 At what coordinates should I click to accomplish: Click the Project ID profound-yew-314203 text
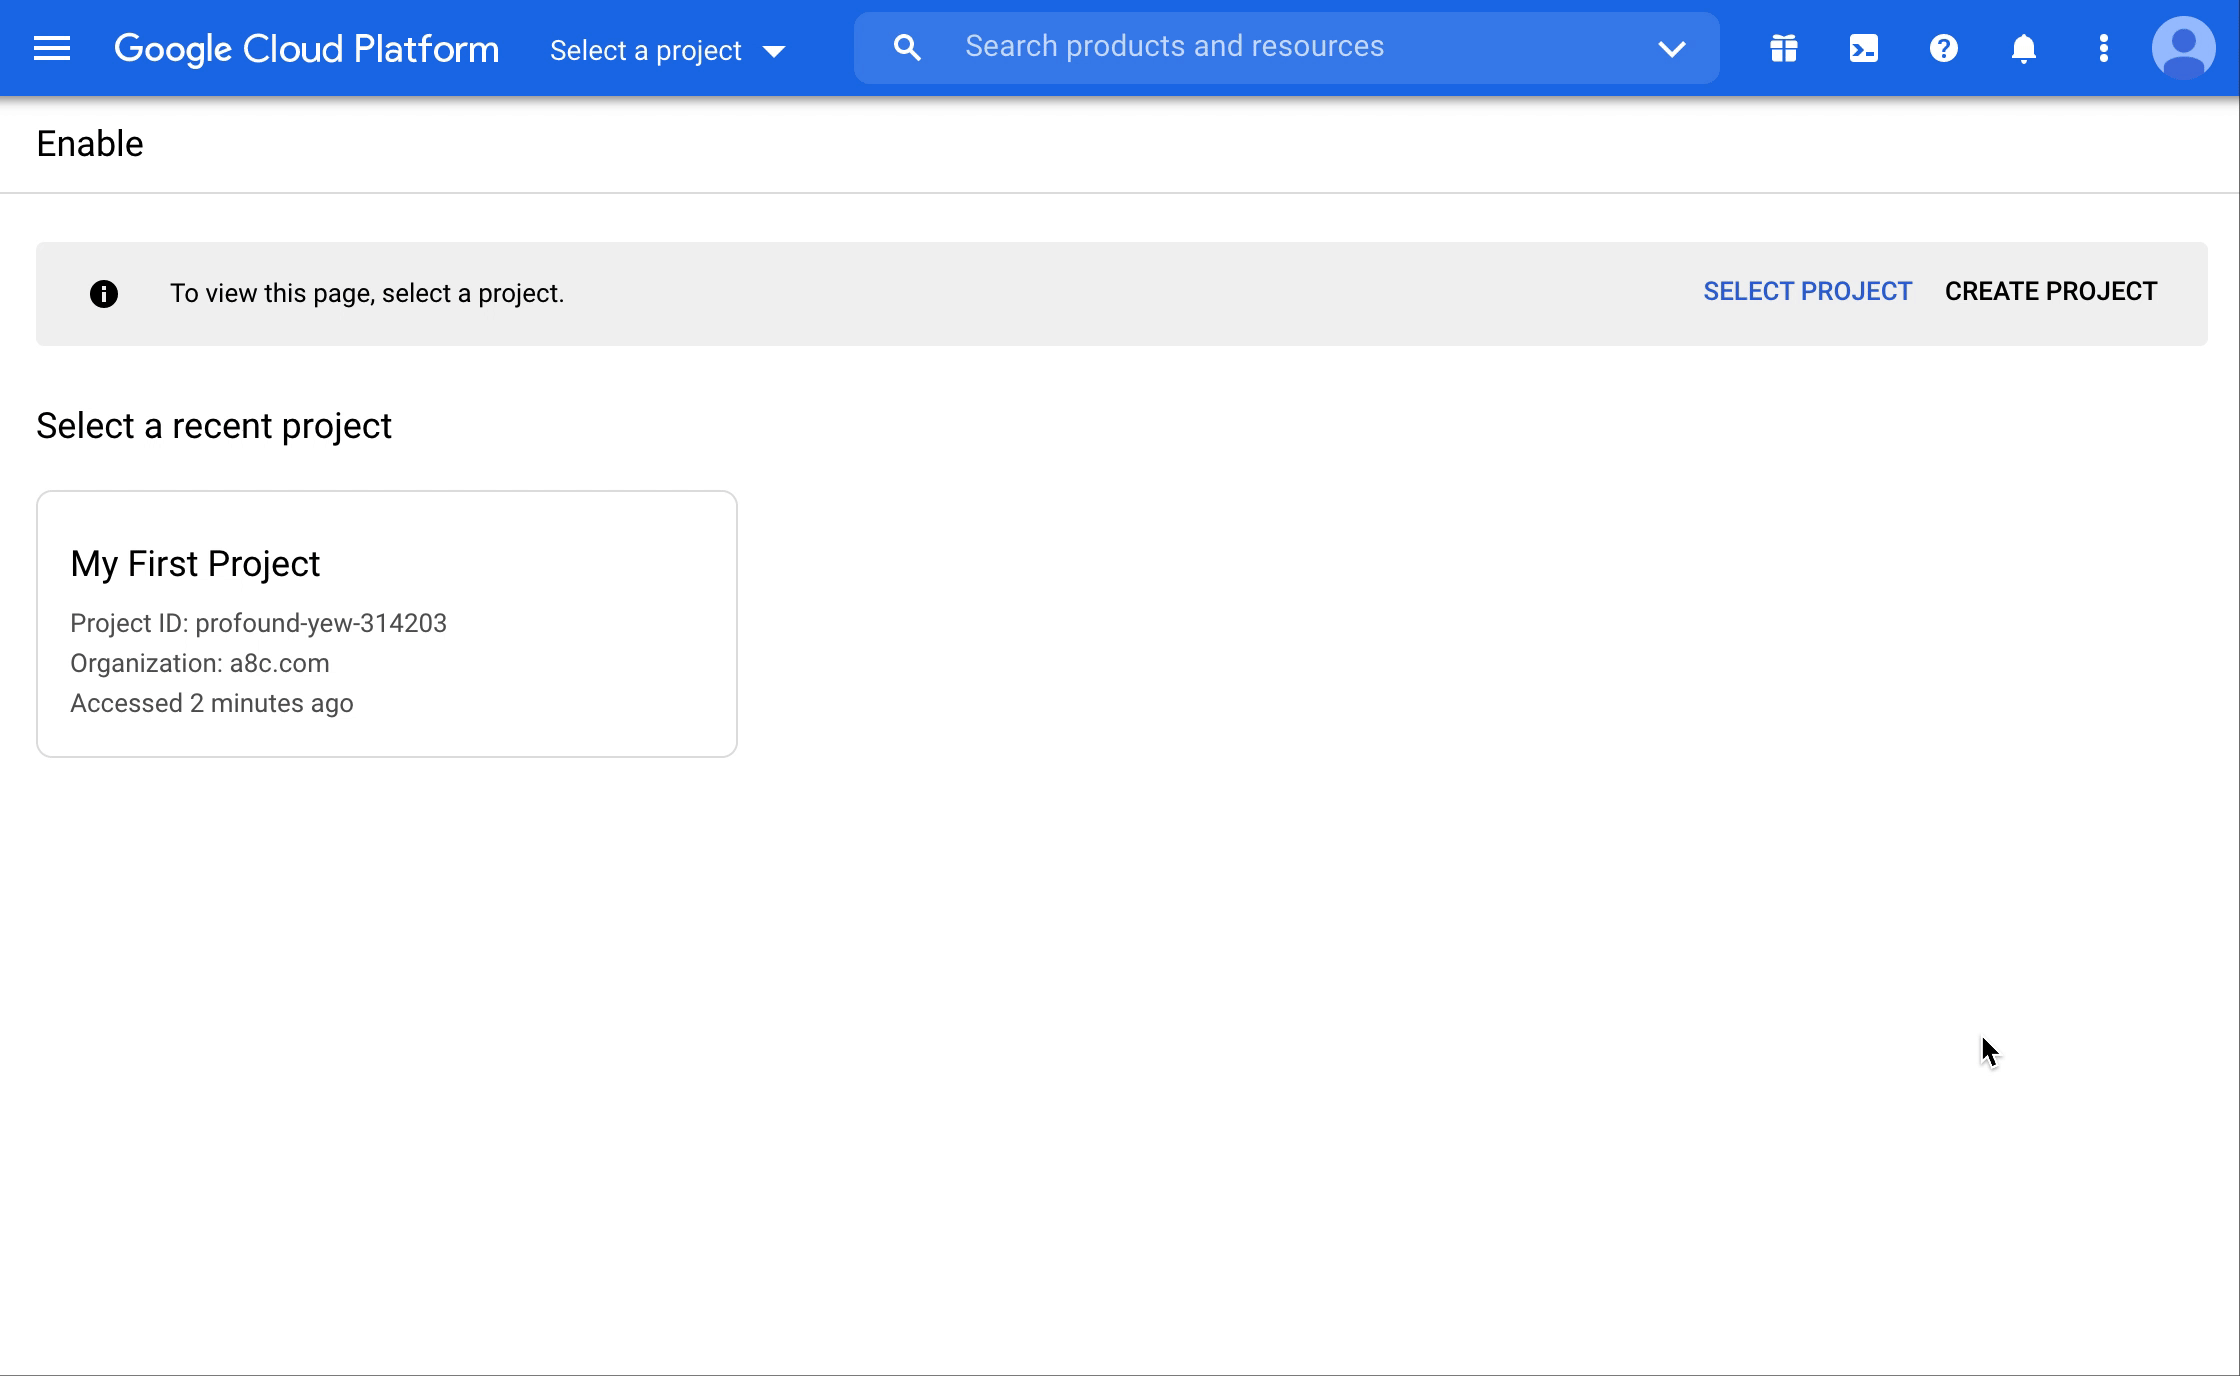tap(258, 623)
